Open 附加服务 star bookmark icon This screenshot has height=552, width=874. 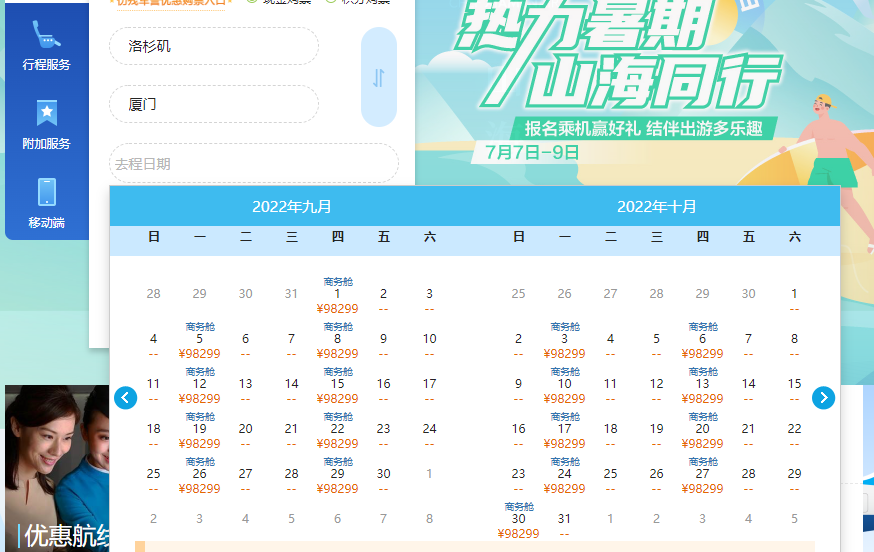coord(46,114)
